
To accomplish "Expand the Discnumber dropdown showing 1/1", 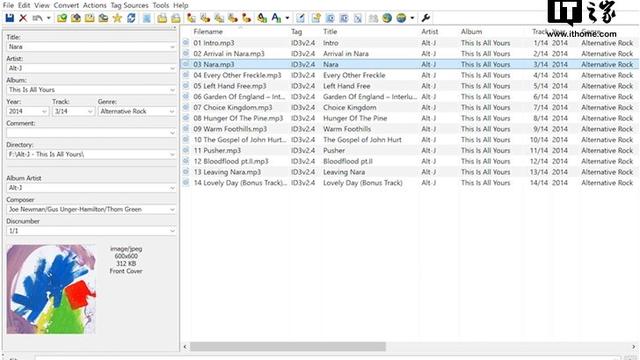I will (x=172, y=231).
